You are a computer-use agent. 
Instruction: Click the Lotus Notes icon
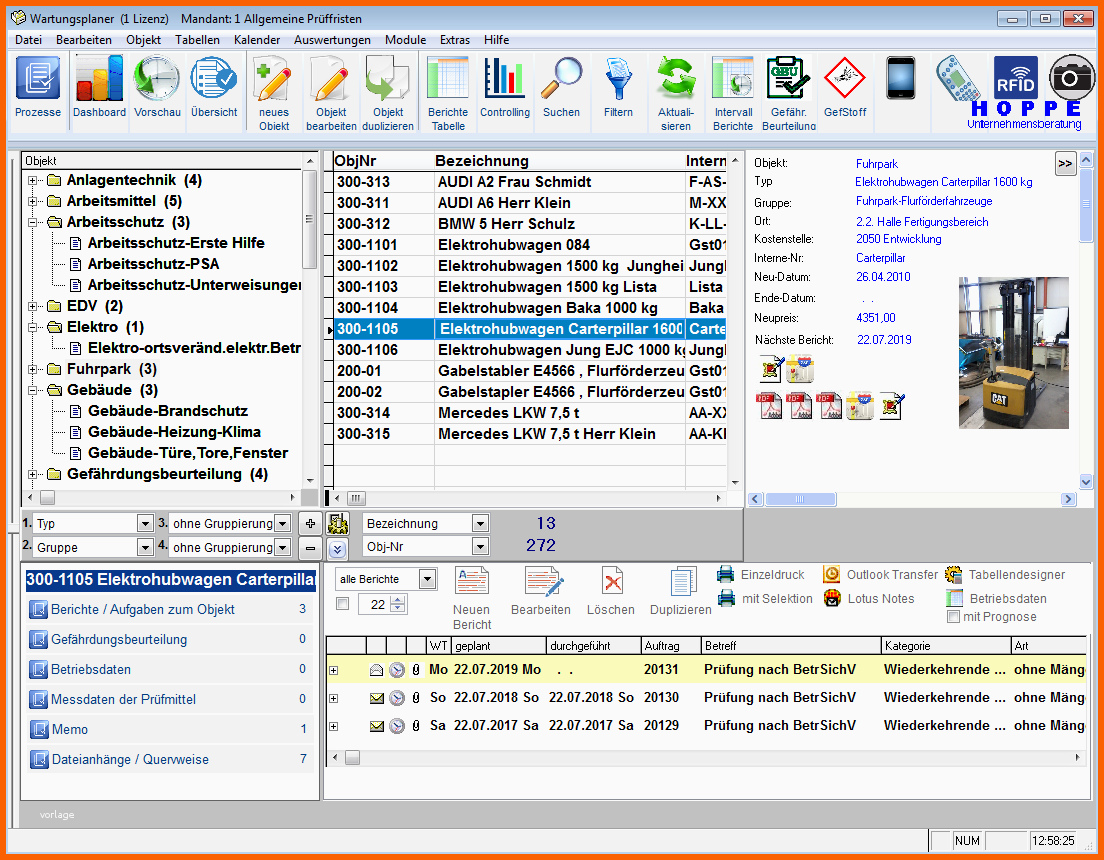pyautogui.click(x=832, y=599)
